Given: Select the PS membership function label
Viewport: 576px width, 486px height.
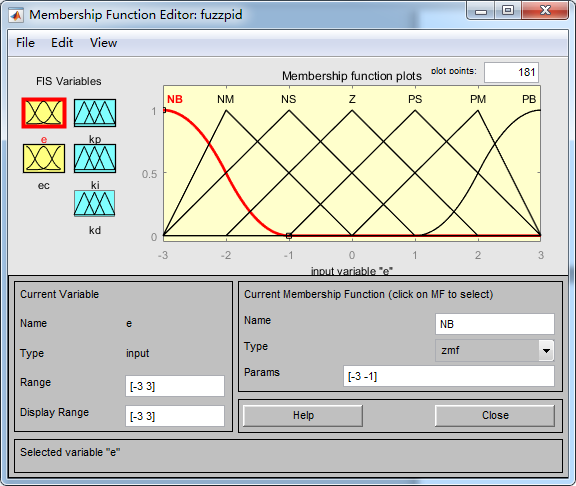Looking at the screenshot, I should tap(415, 99).
